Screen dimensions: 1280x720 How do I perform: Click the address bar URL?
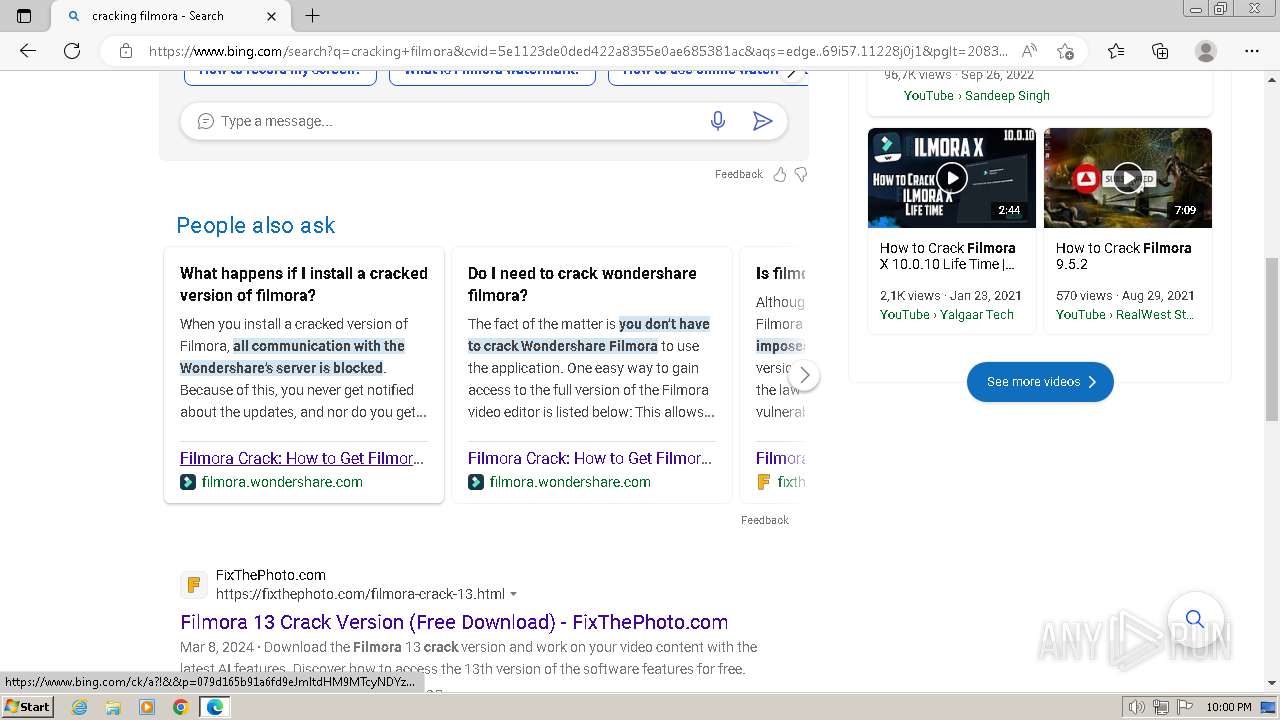[x=578, y=51]
